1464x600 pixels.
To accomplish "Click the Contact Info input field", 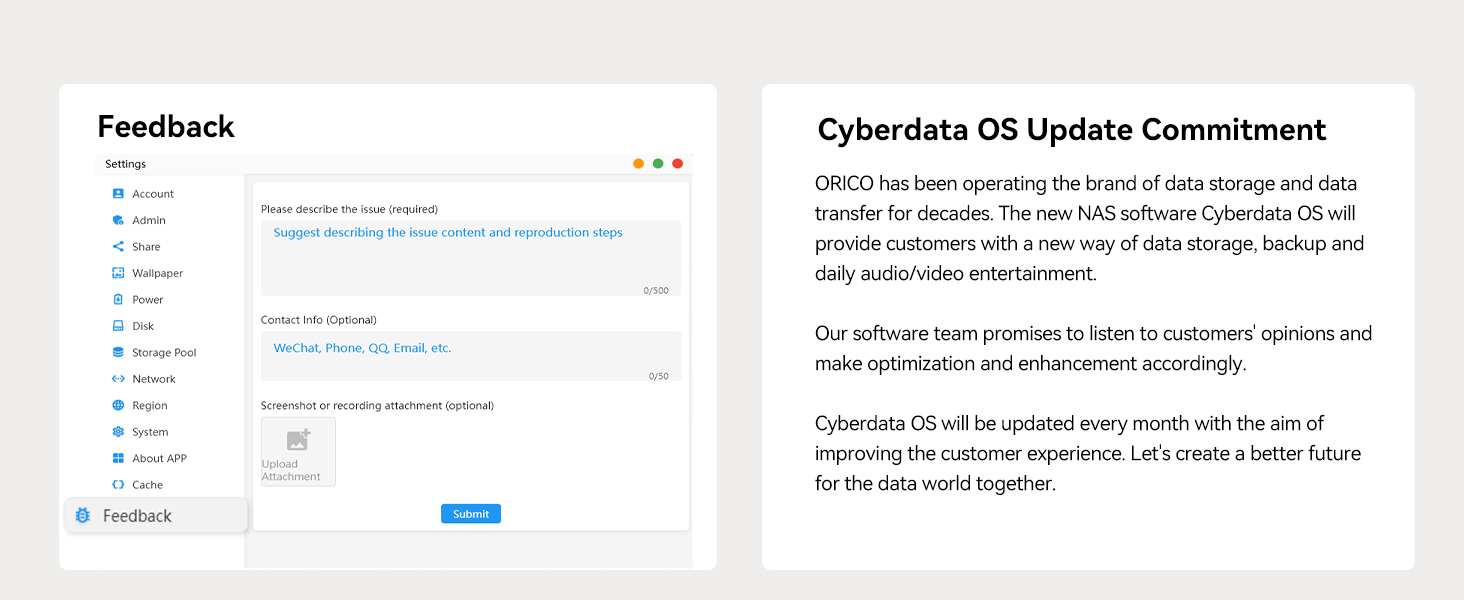I will [x=470, y=355].
